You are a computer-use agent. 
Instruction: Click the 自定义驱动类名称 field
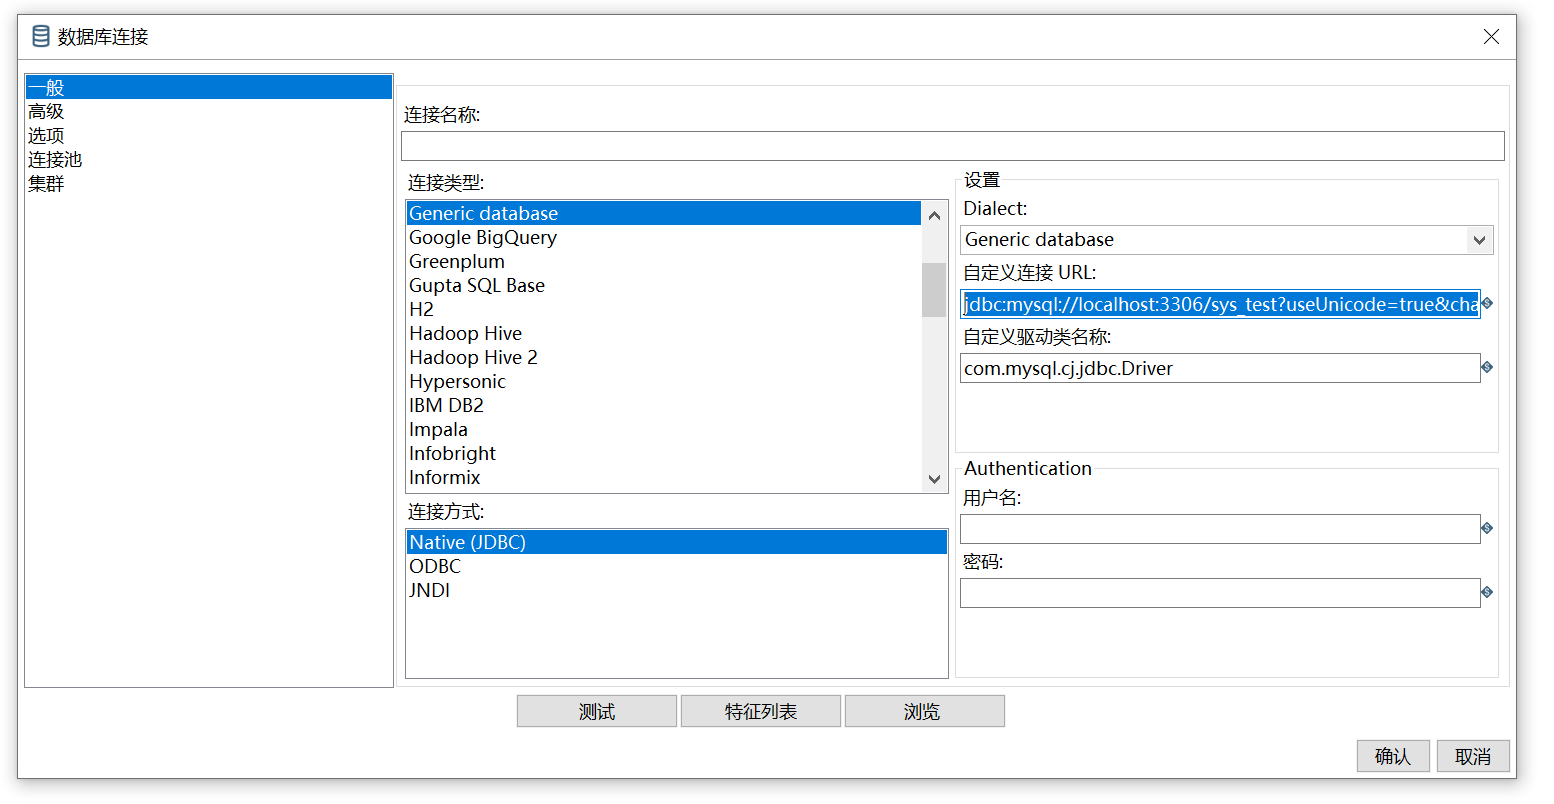click(1220, 368)
